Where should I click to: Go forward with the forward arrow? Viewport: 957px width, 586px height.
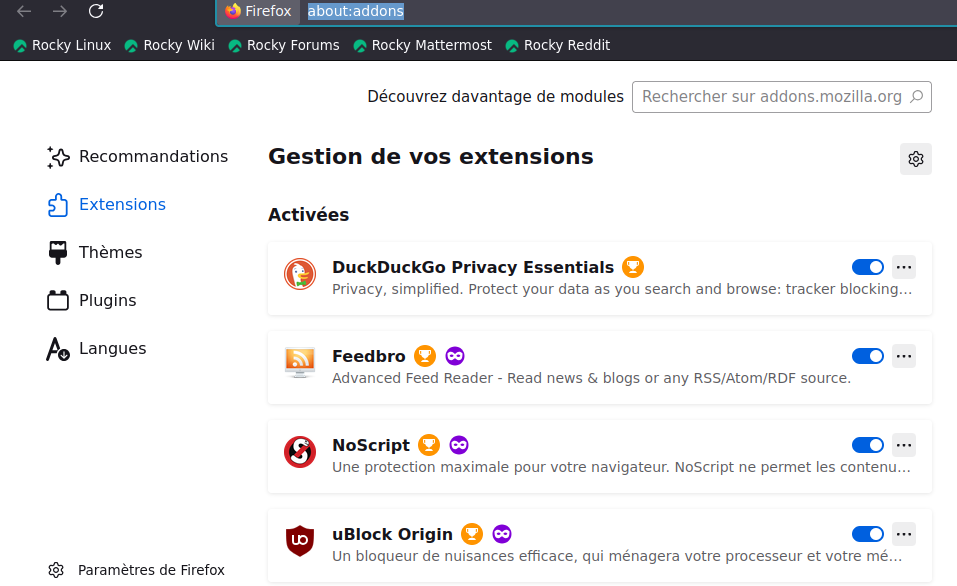(60, 11)
